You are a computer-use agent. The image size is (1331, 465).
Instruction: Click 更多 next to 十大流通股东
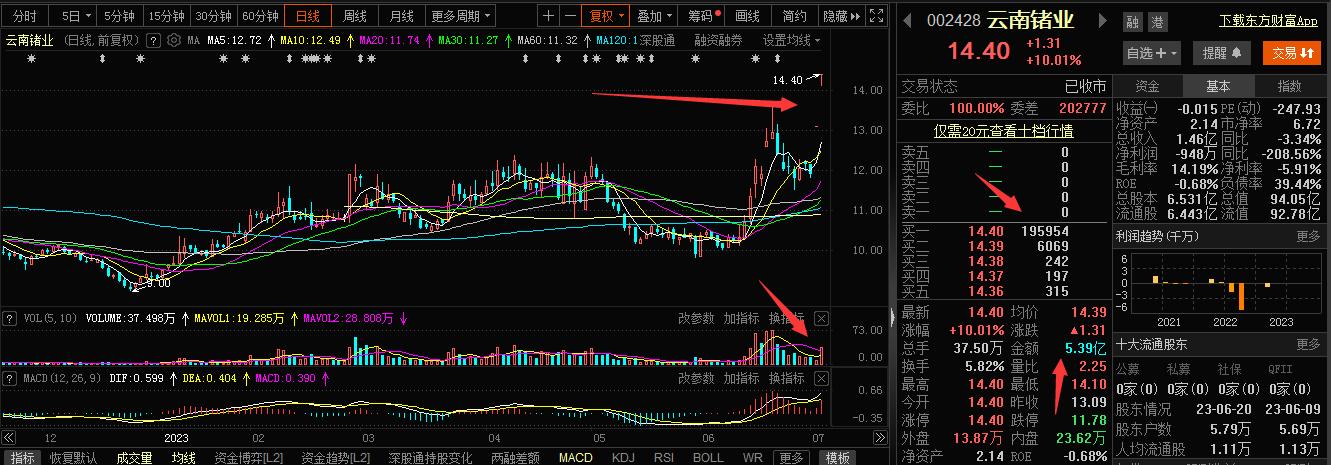pos(1308,344)
